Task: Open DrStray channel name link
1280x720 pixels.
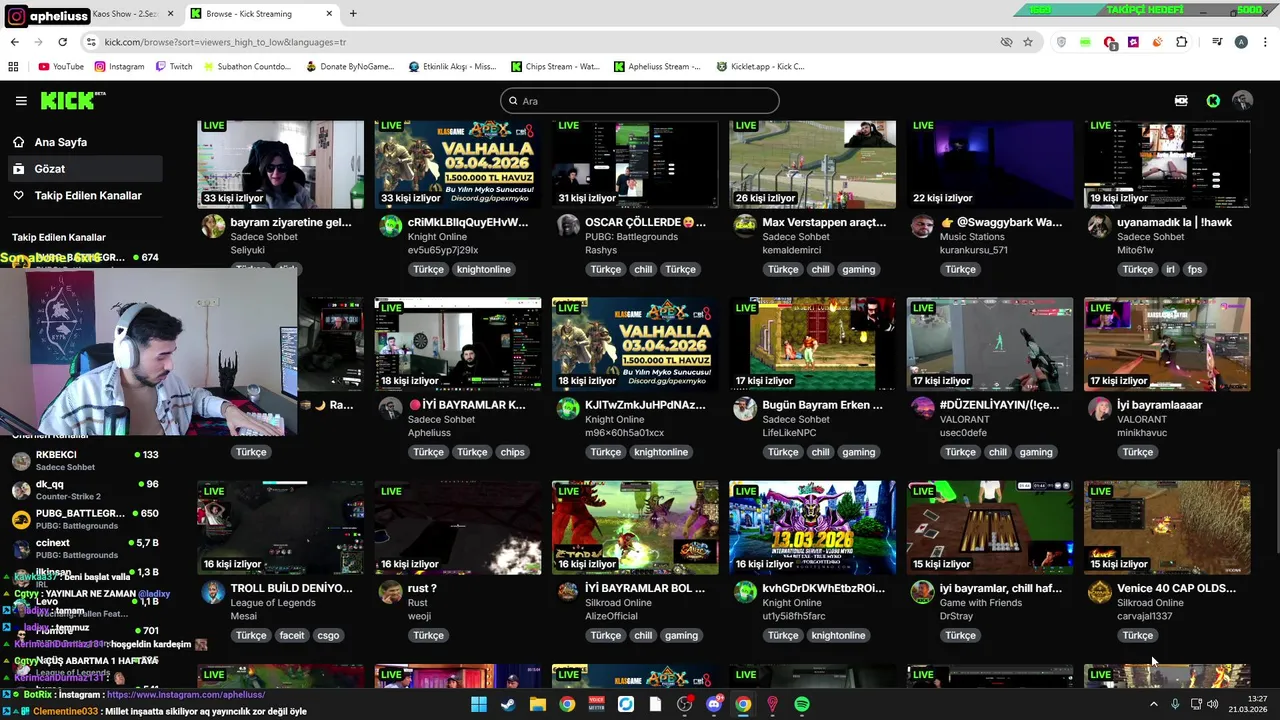Action: point(956,616)
